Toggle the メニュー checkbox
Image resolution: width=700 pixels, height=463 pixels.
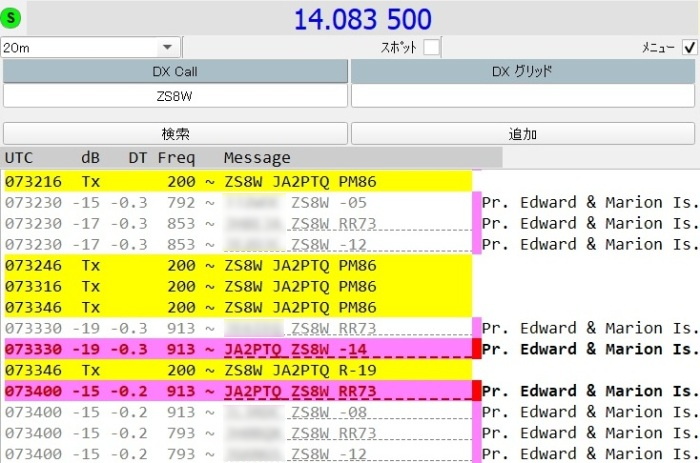pos(689,47)
